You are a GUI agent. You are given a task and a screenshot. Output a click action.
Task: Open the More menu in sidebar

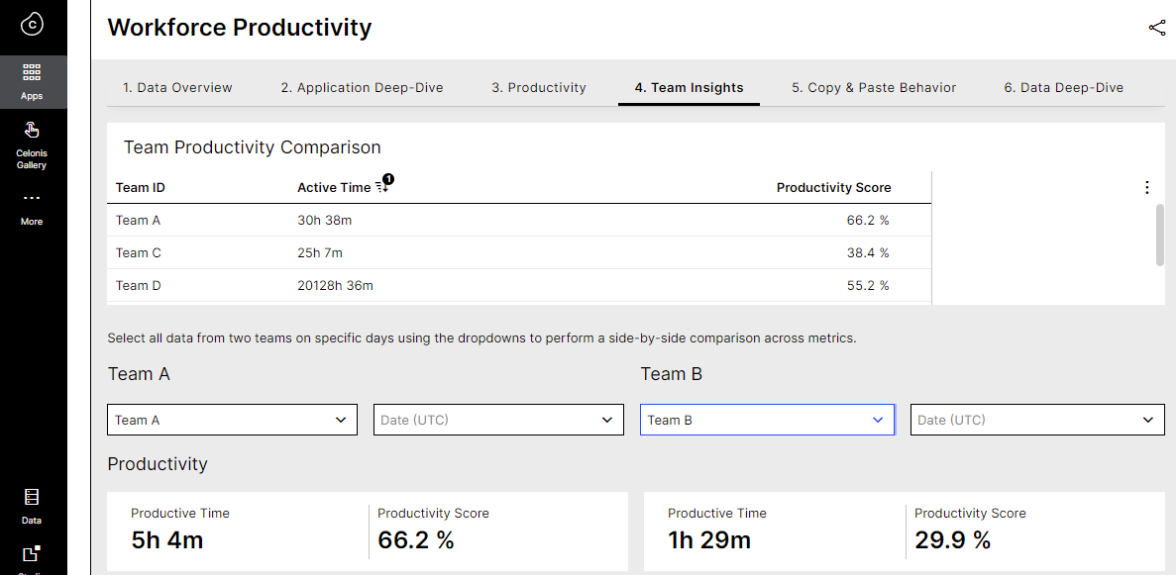click(32, 208)
